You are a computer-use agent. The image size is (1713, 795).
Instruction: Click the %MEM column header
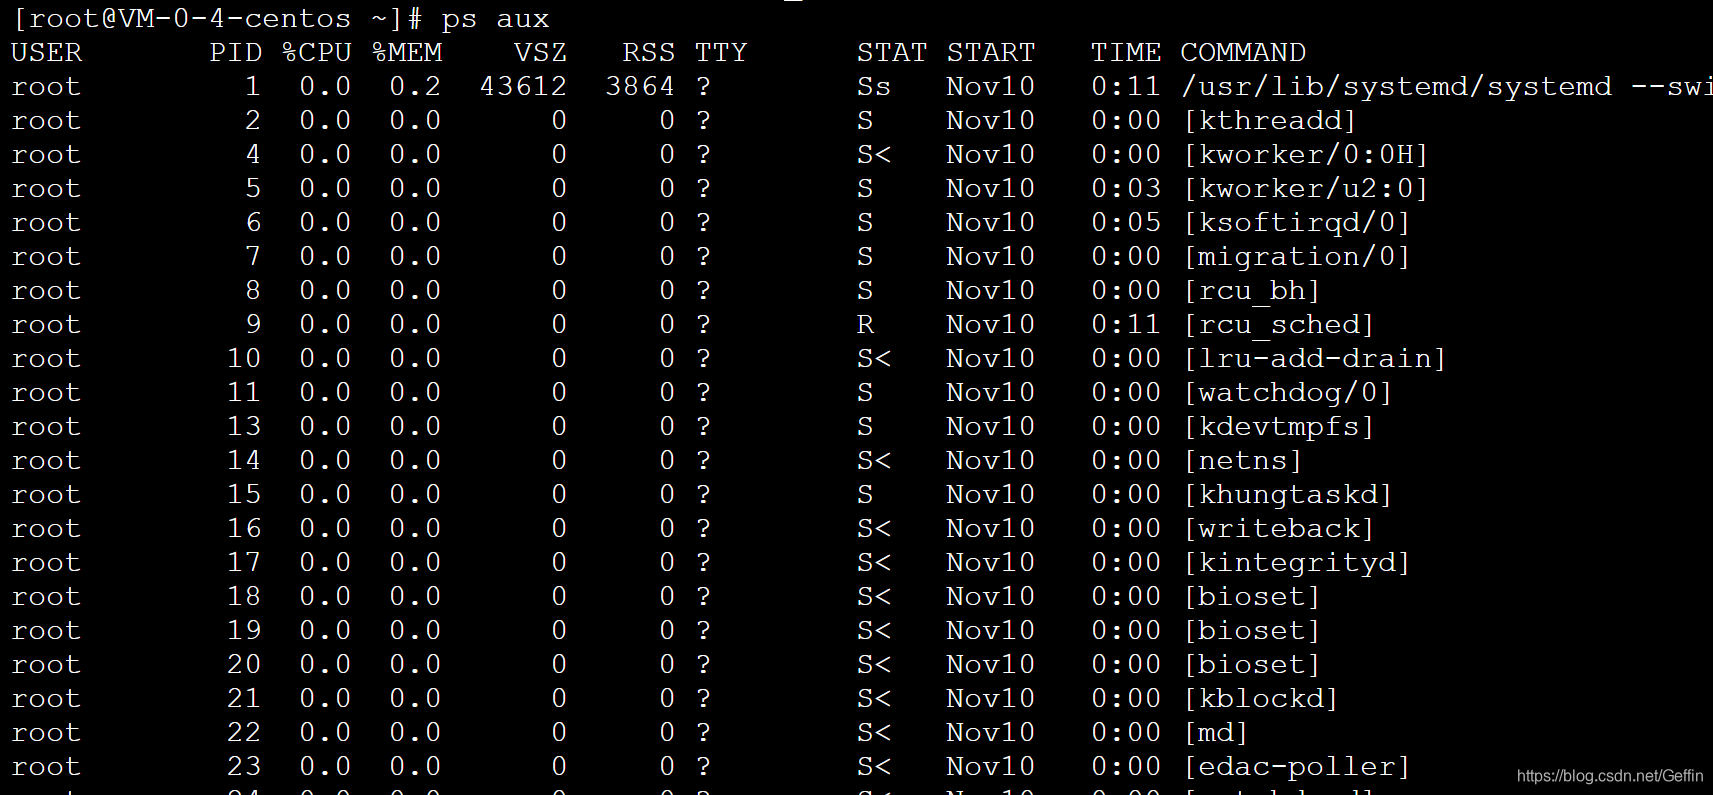[406, 52]
